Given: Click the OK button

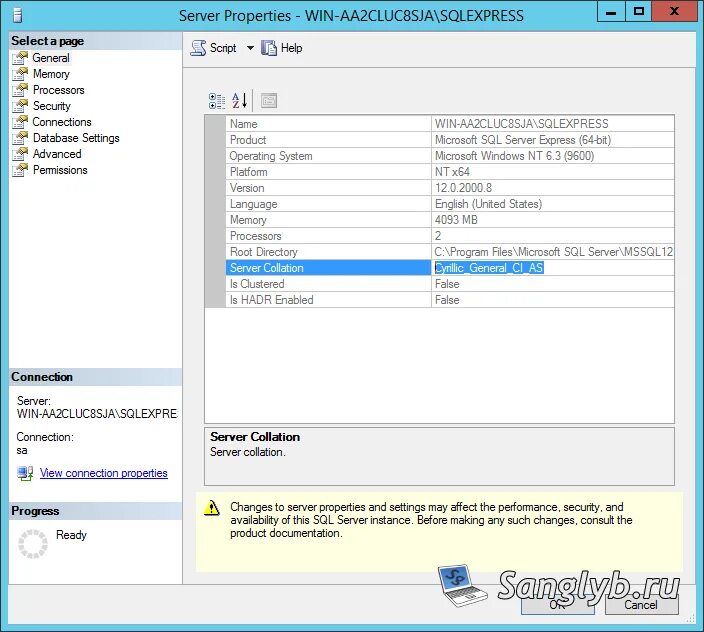Looking at the screenshot, I should click(x=557, y=605).
